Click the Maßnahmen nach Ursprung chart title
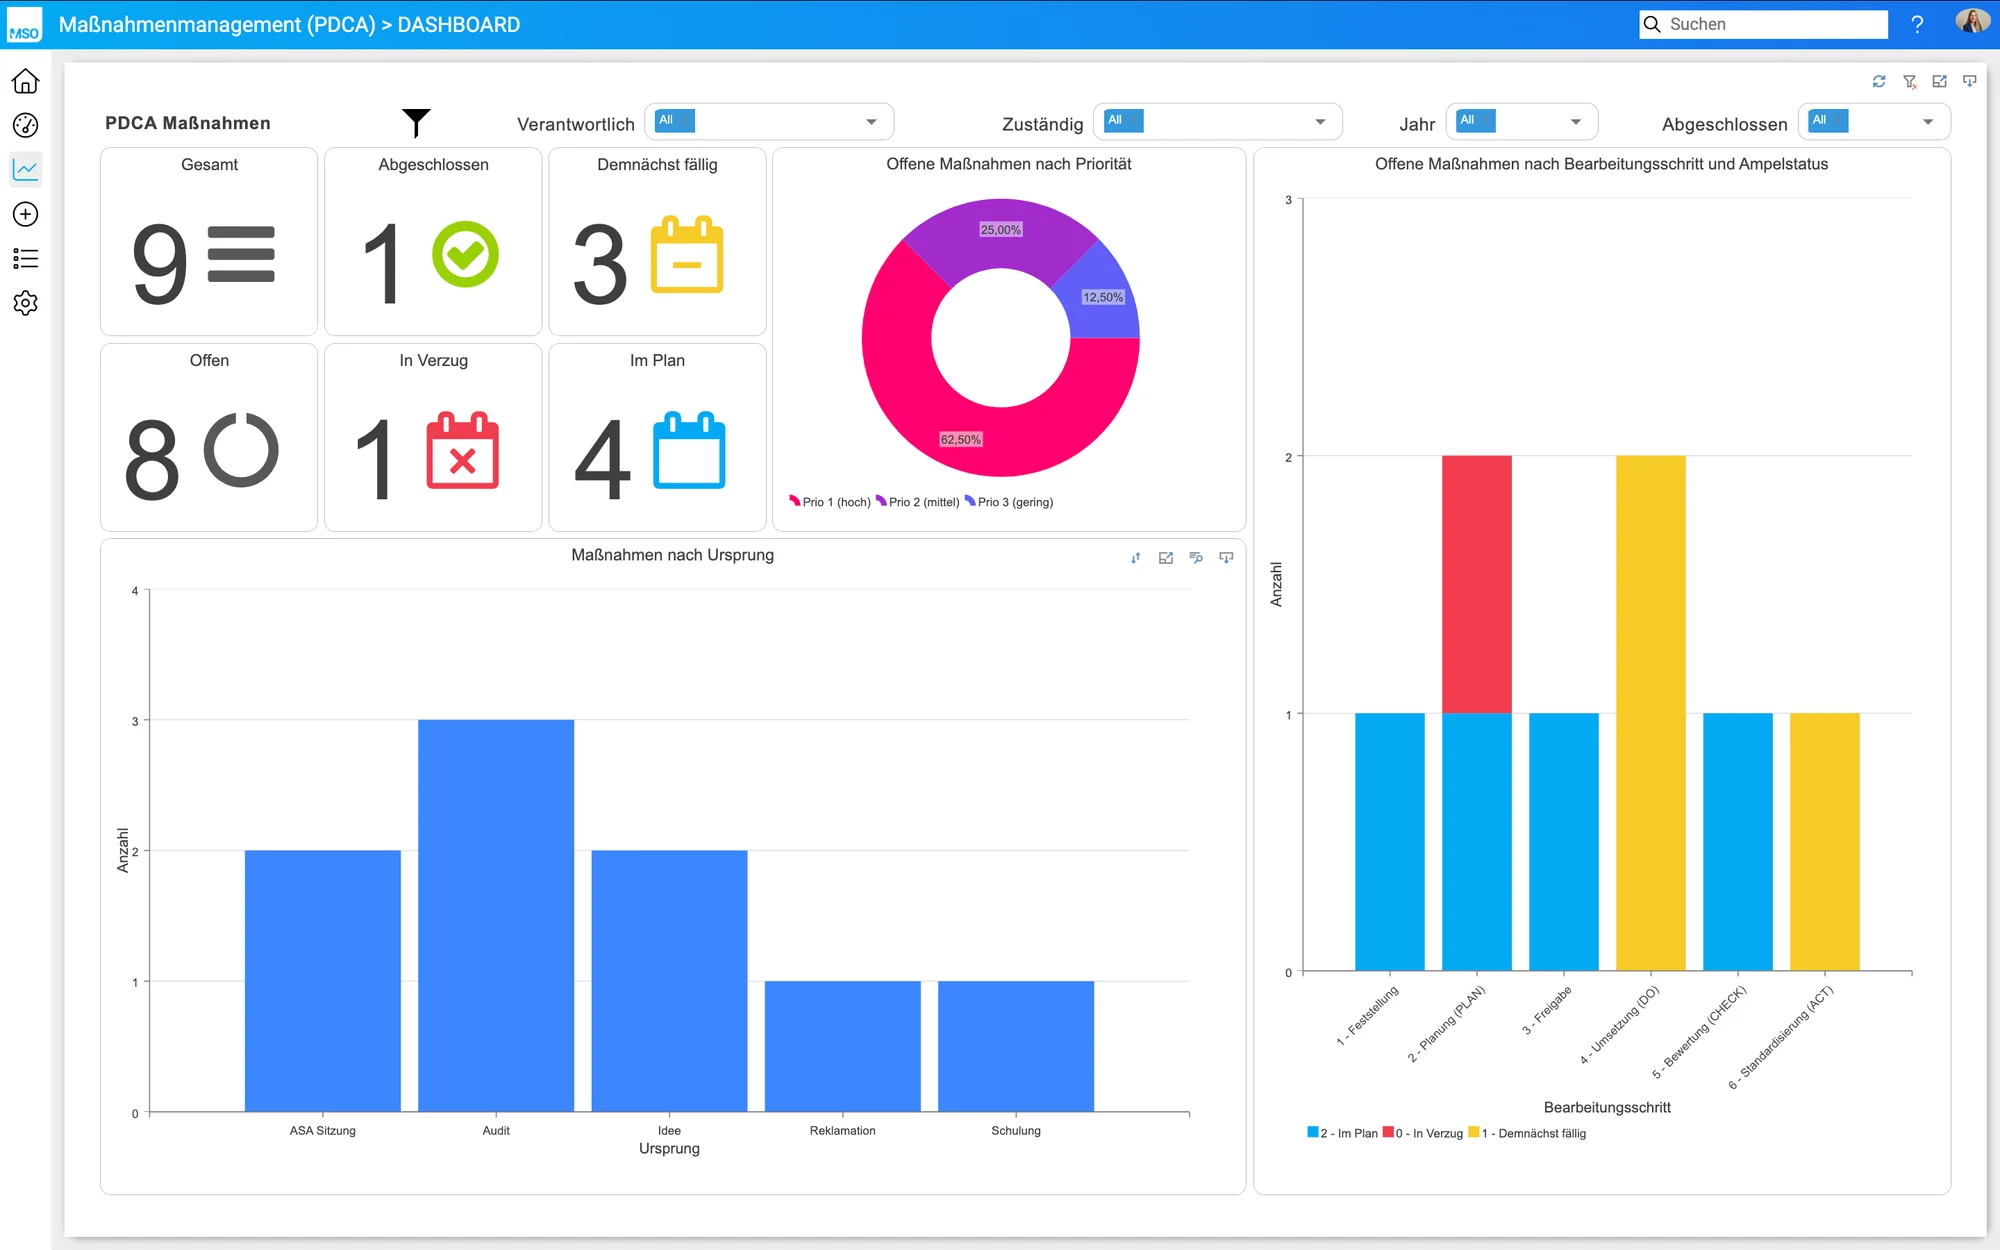Image resolution: width=2000 pixels, height=1250 pixels. click(x=672, y=555)
